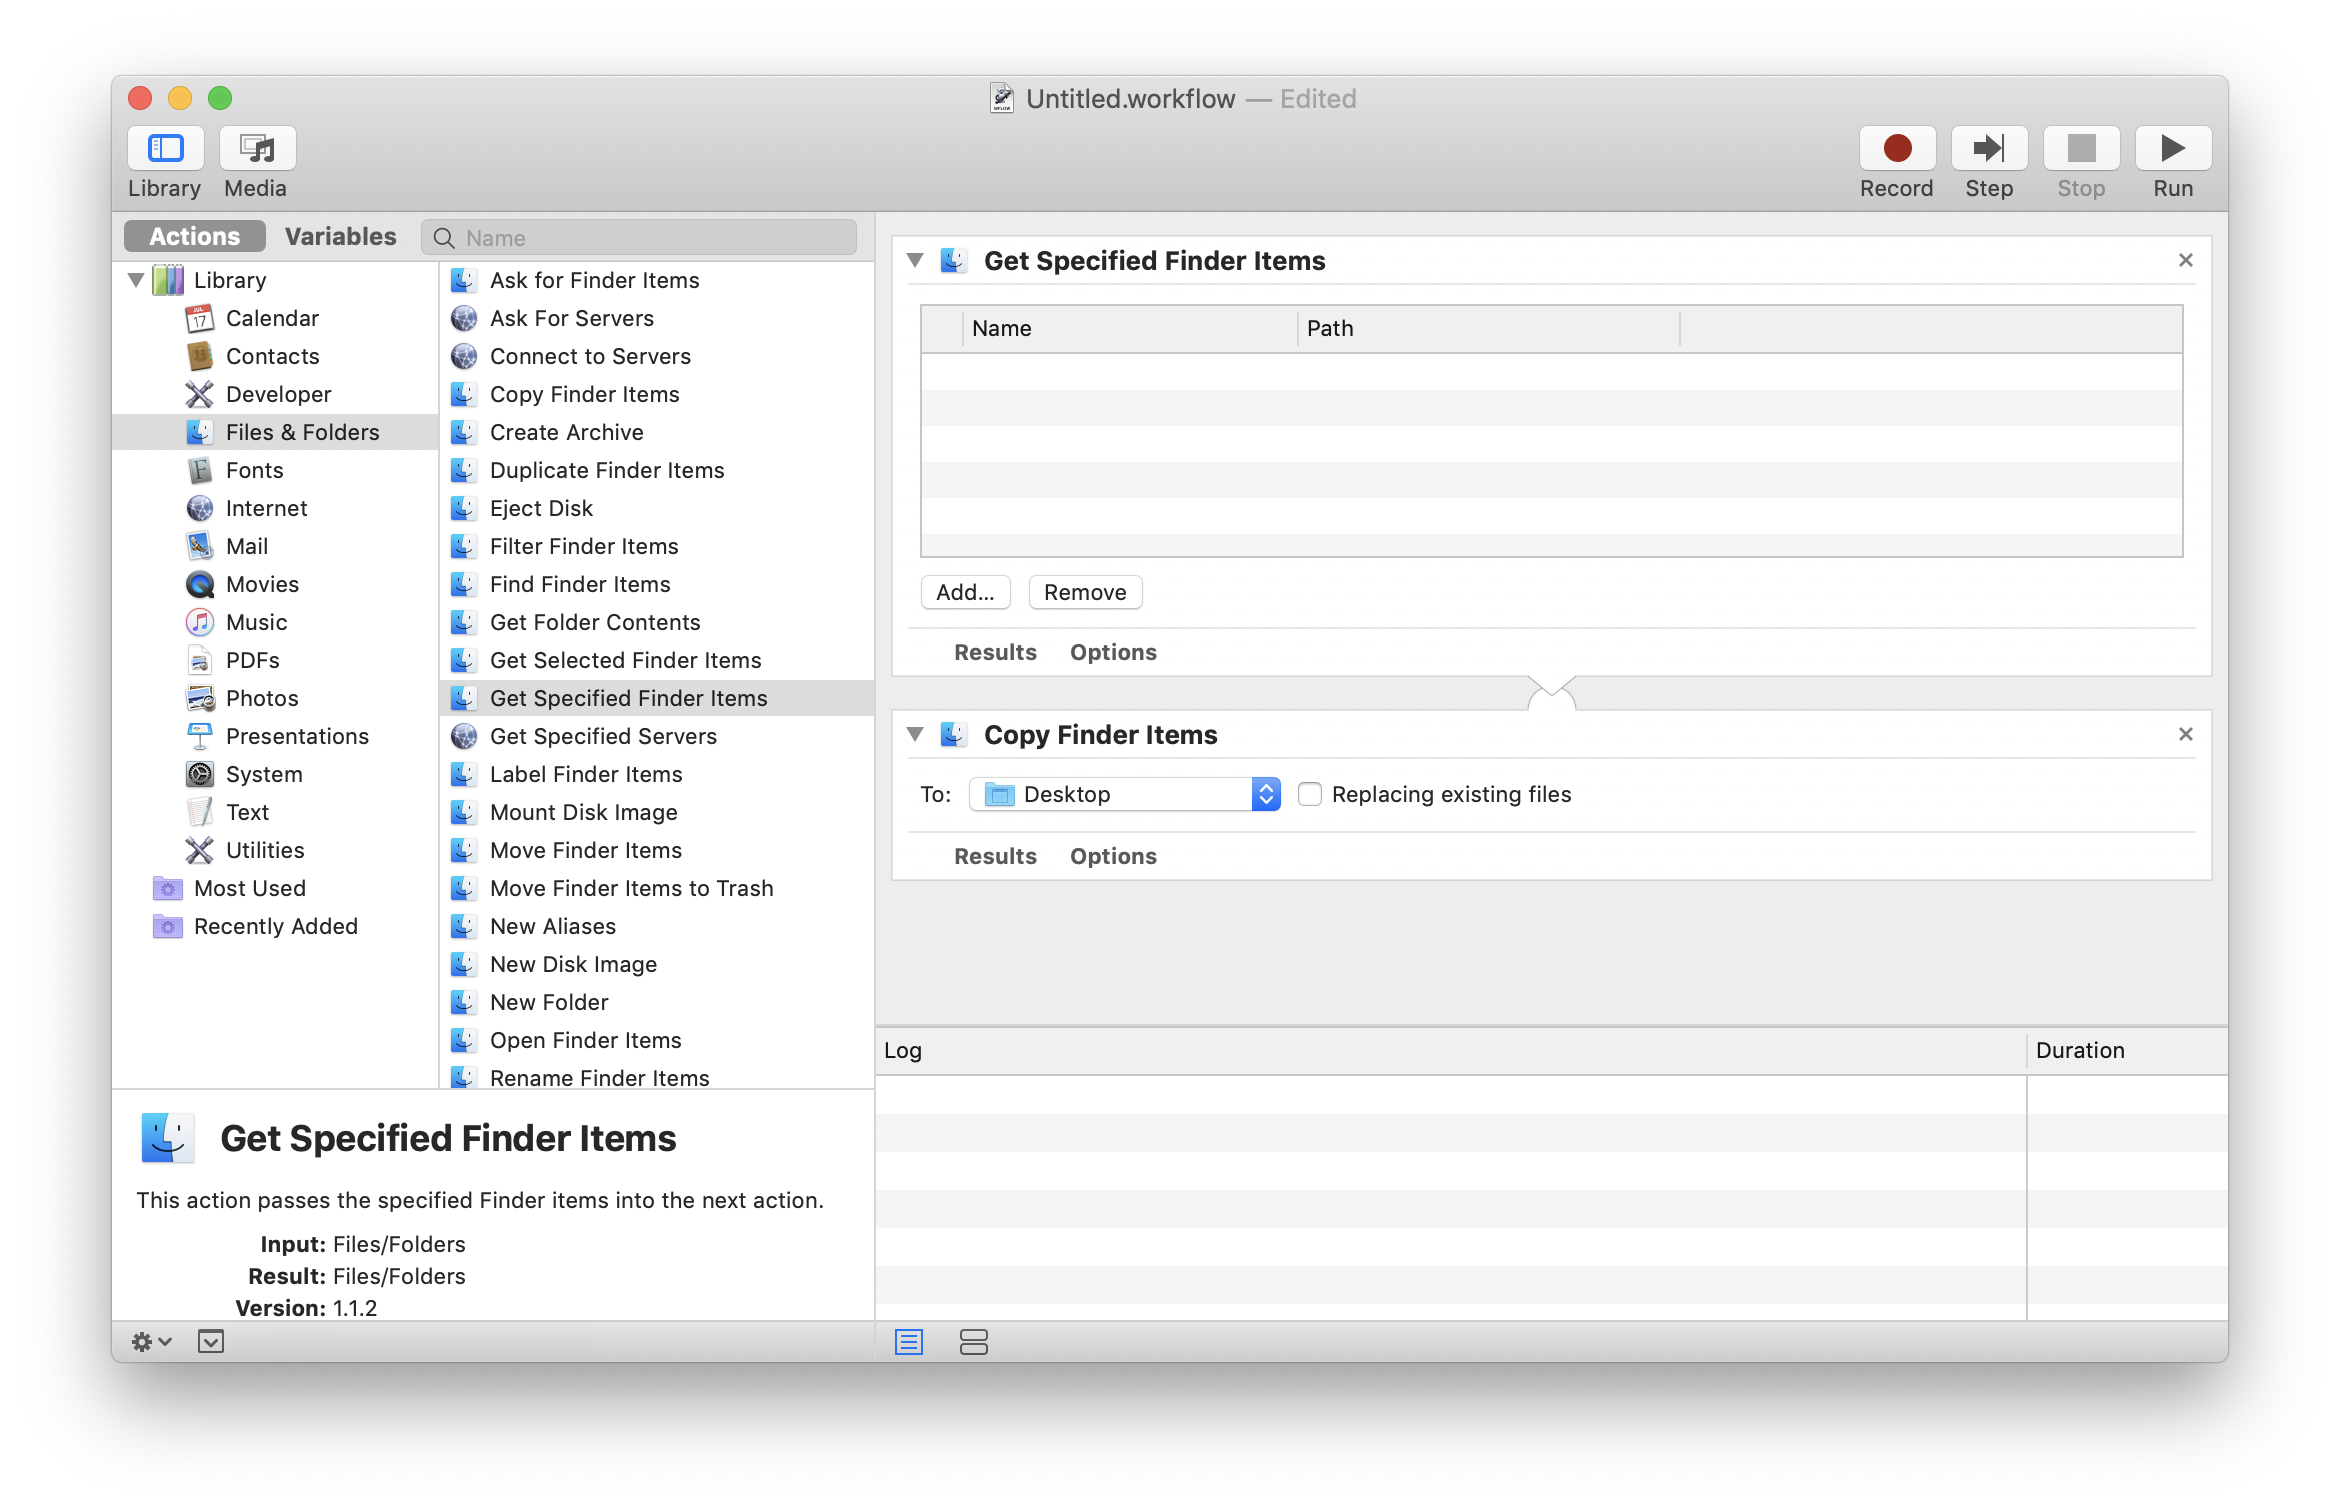Select the Music library category

tap(275, 622)
